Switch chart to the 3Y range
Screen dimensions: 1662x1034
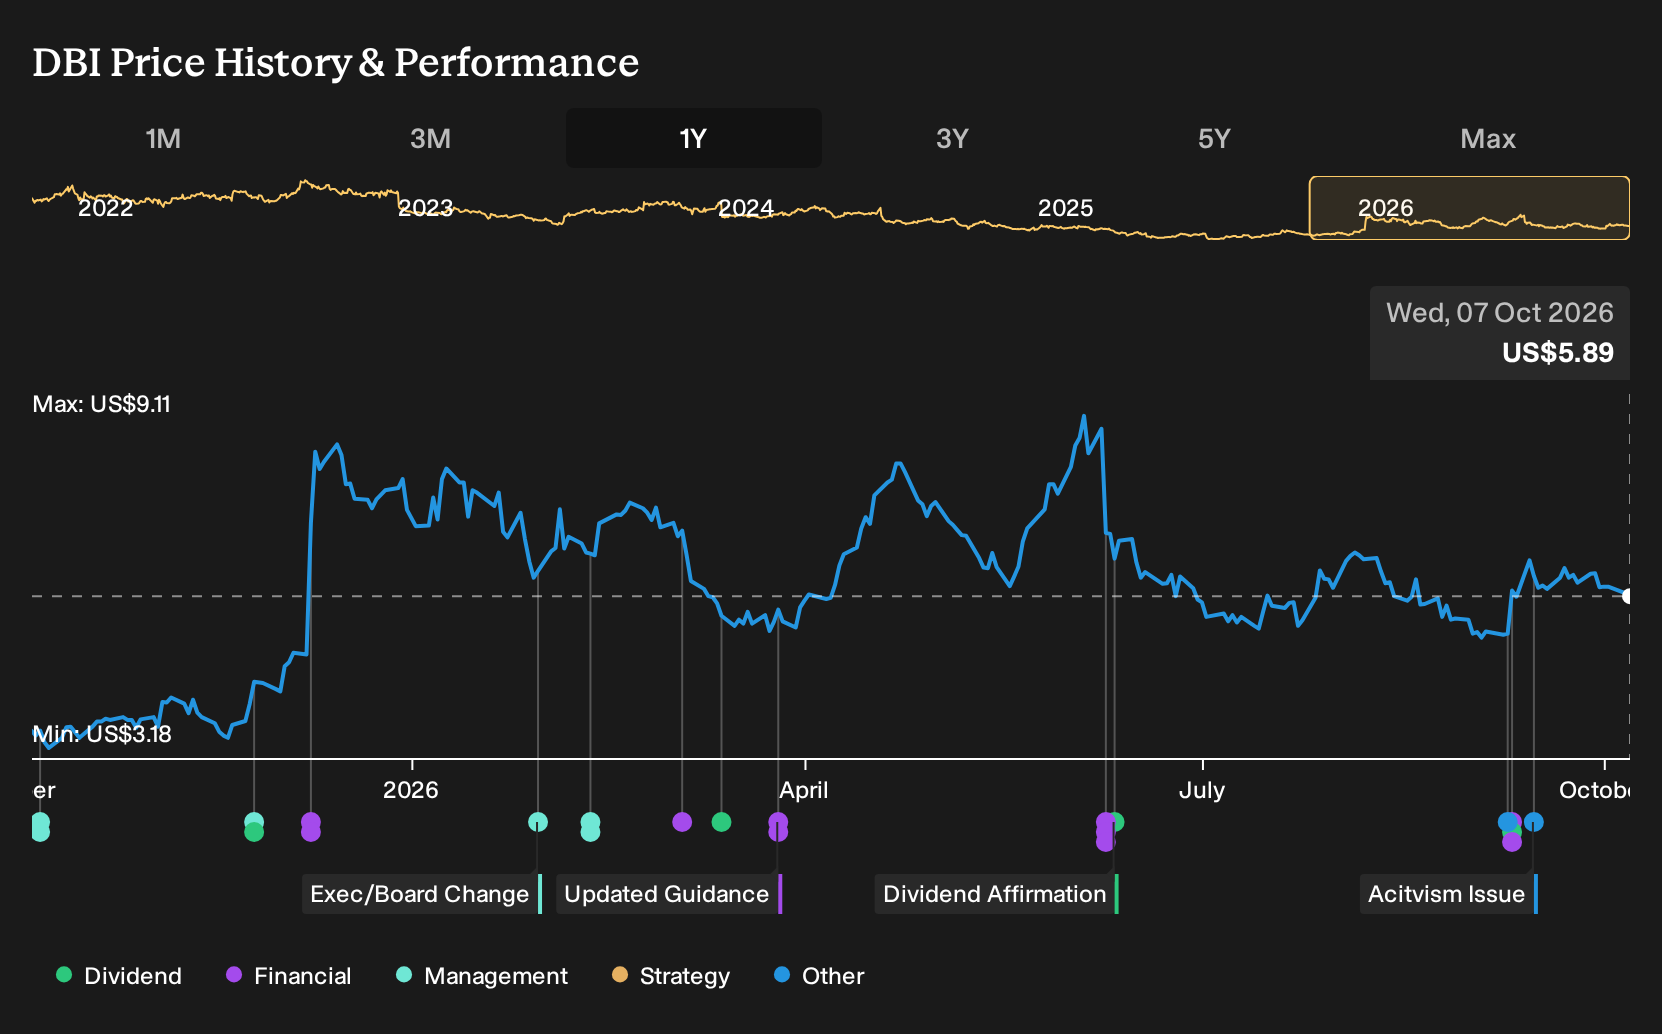[952, 138]
